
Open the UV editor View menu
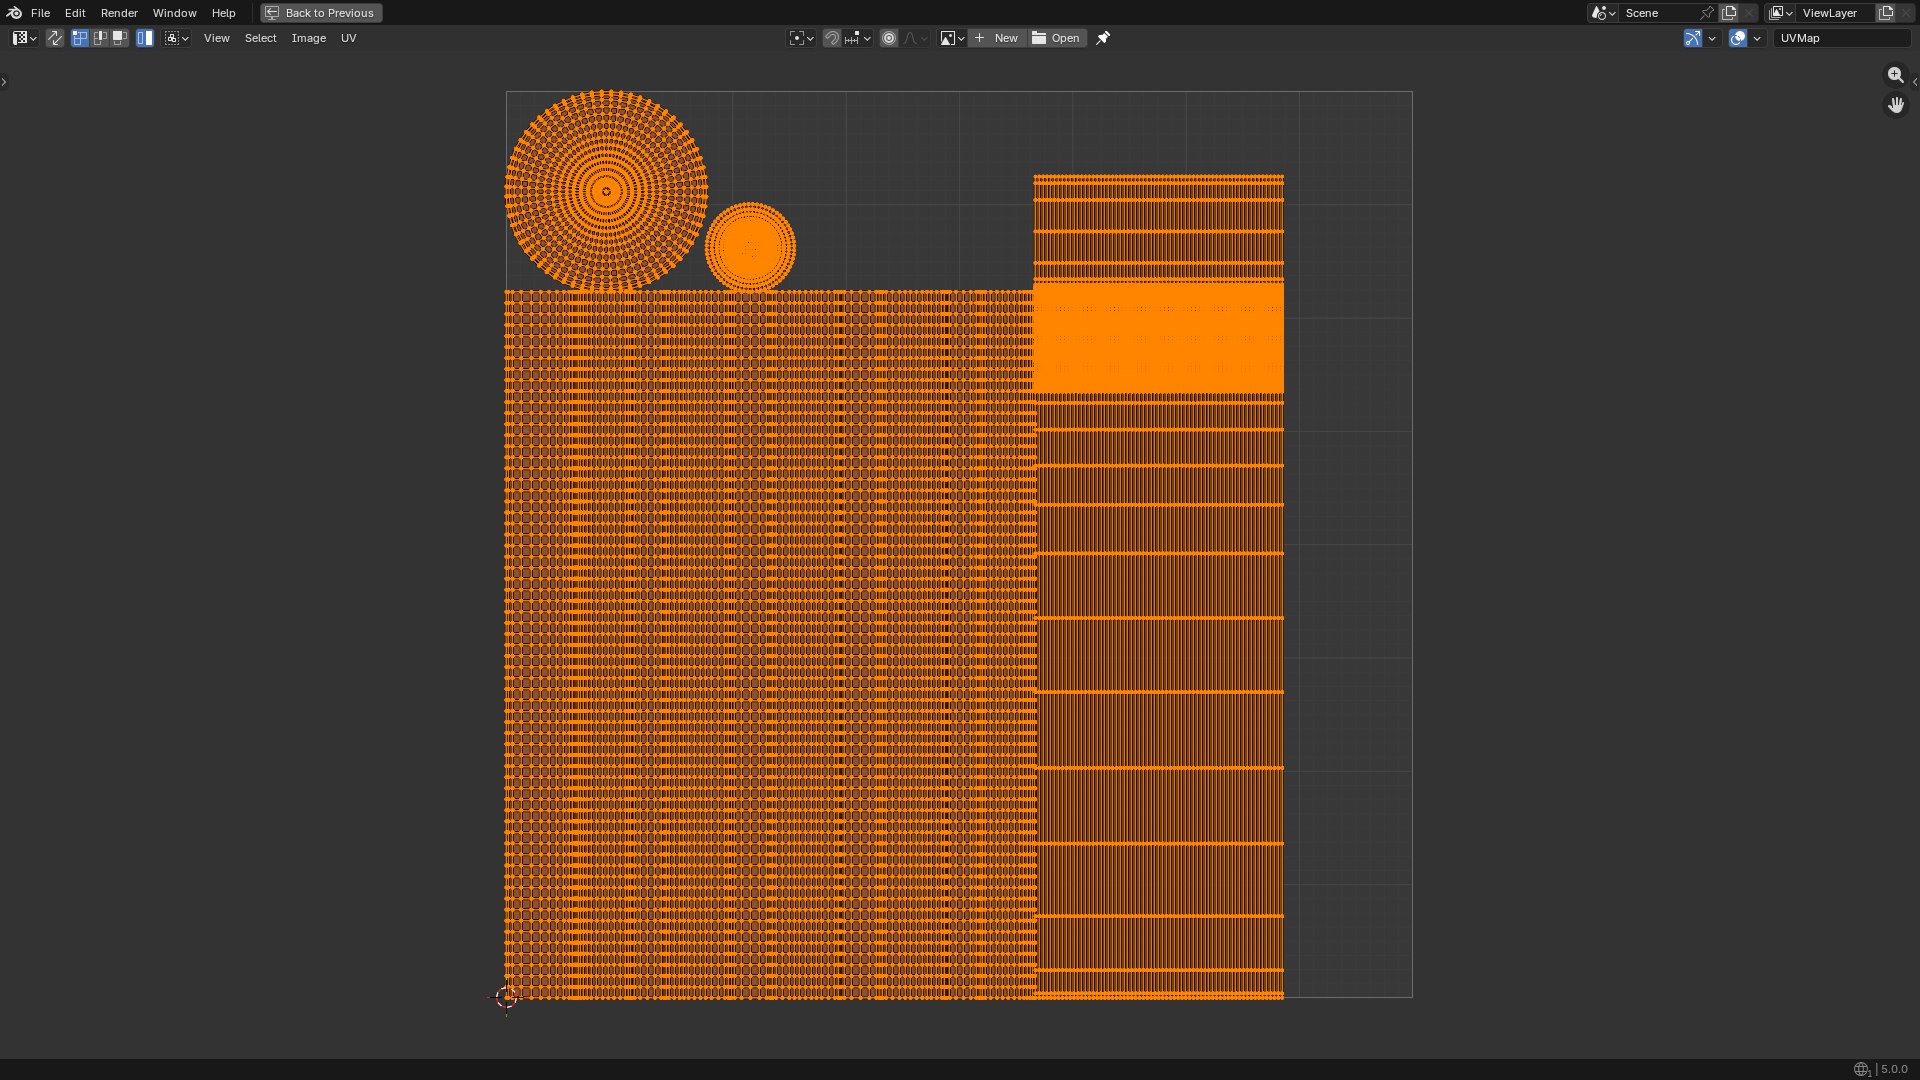216,38
